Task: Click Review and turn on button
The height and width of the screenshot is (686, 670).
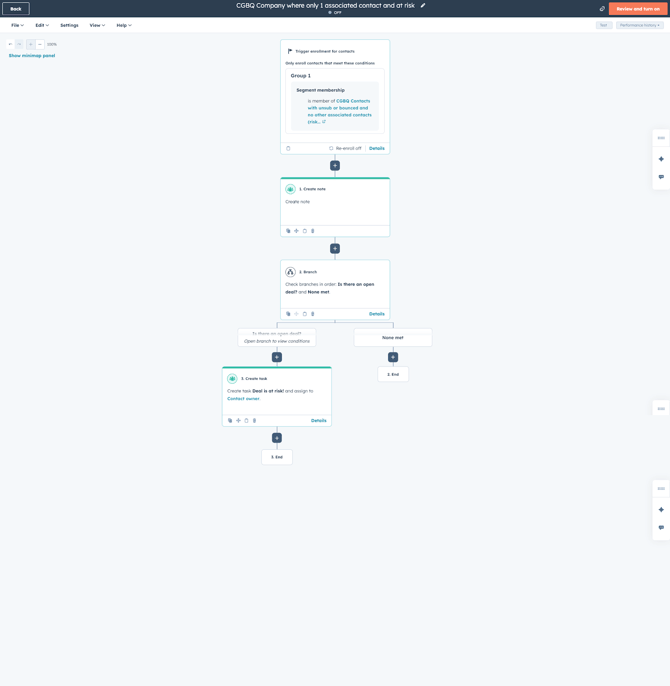Action: click(x=637, y=9)
